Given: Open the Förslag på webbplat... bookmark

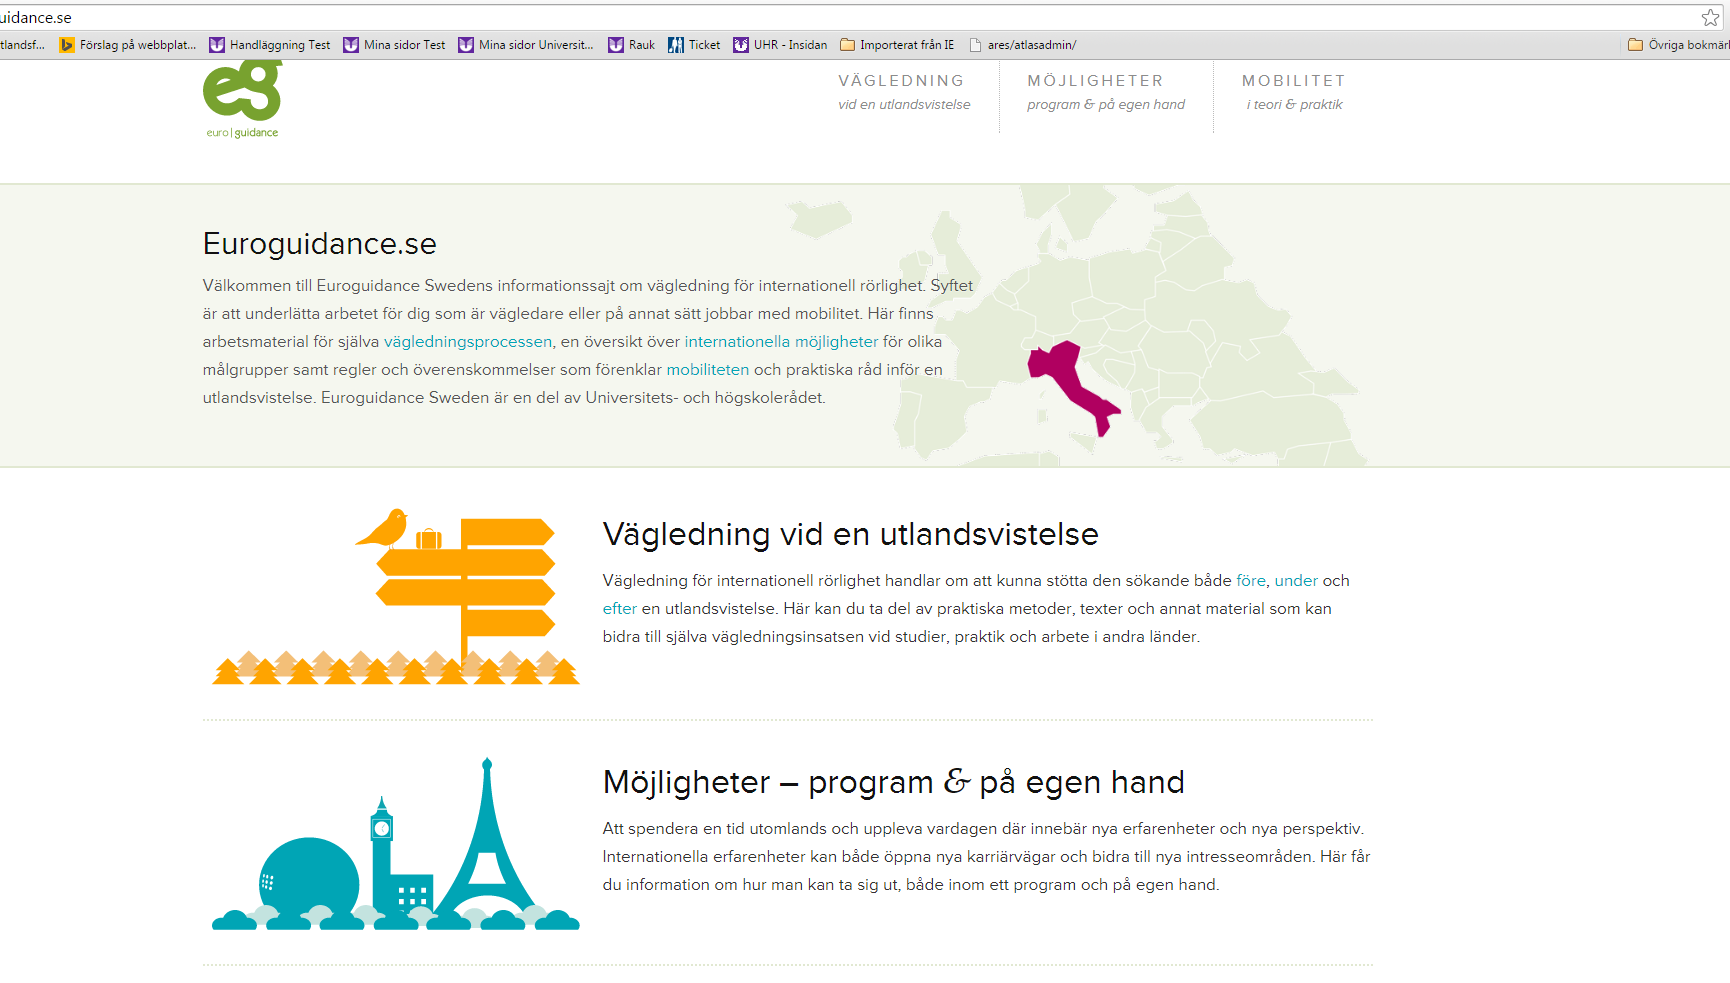Looking at the screenshot, I should [x=128, y=45].
